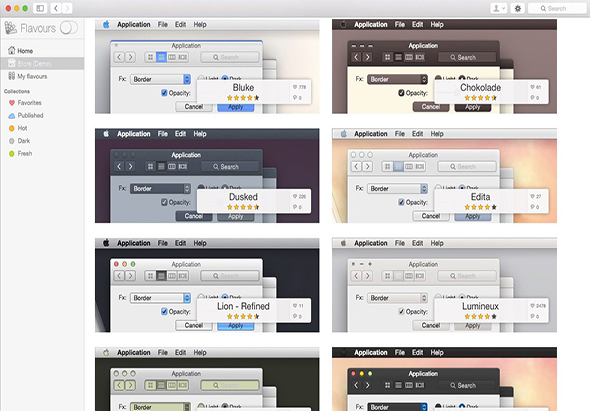
Task: Click the star rating on the Lumineux card
Action: [480, 317]
